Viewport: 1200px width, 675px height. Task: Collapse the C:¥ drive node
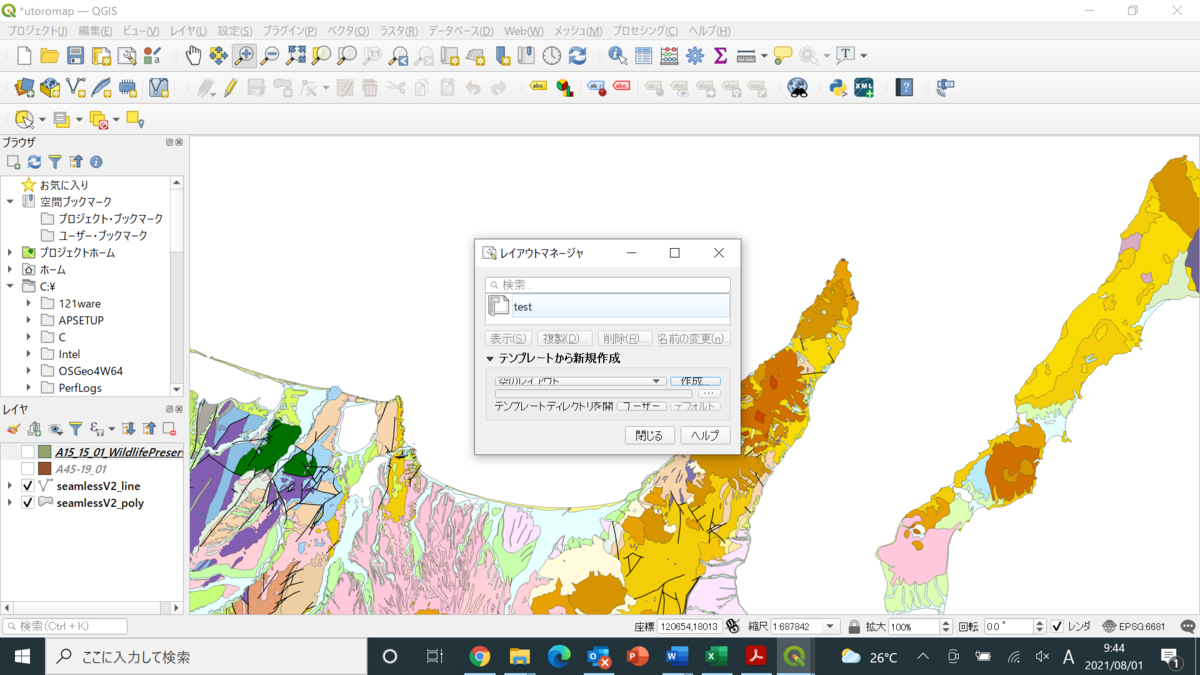[10, 286]
